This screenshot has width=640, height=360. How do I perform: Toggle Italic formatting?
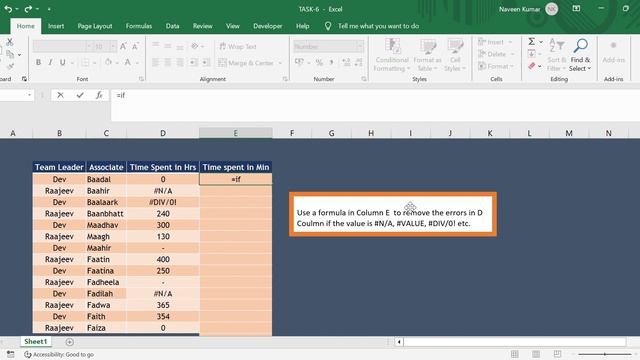pos(50,62)
